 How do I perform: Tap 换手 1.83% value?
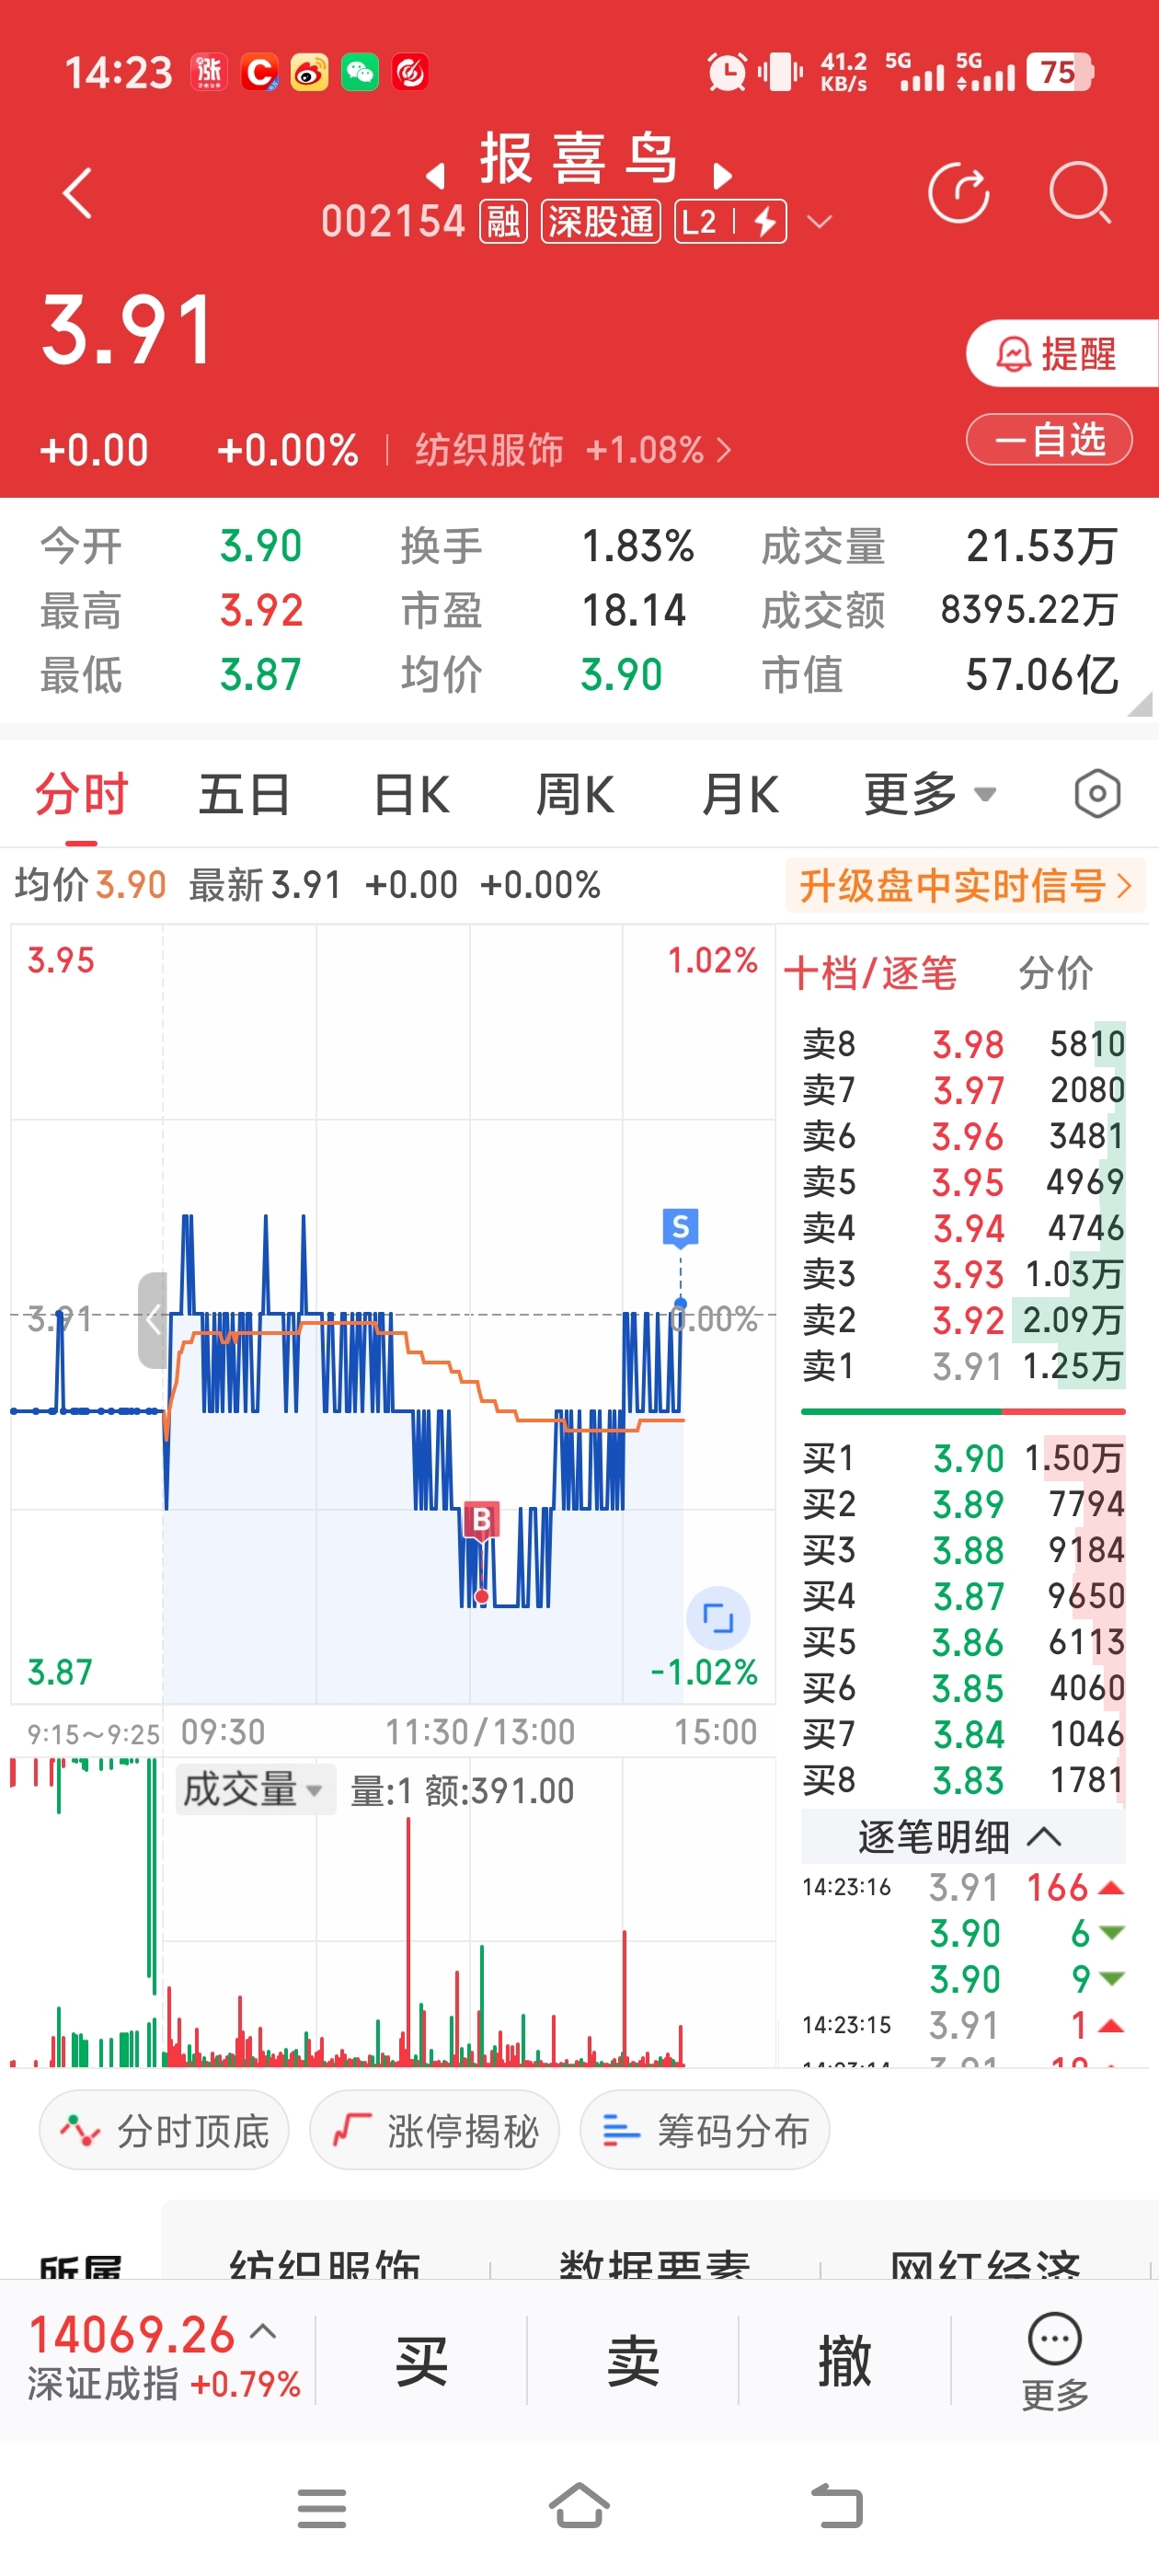637,546
